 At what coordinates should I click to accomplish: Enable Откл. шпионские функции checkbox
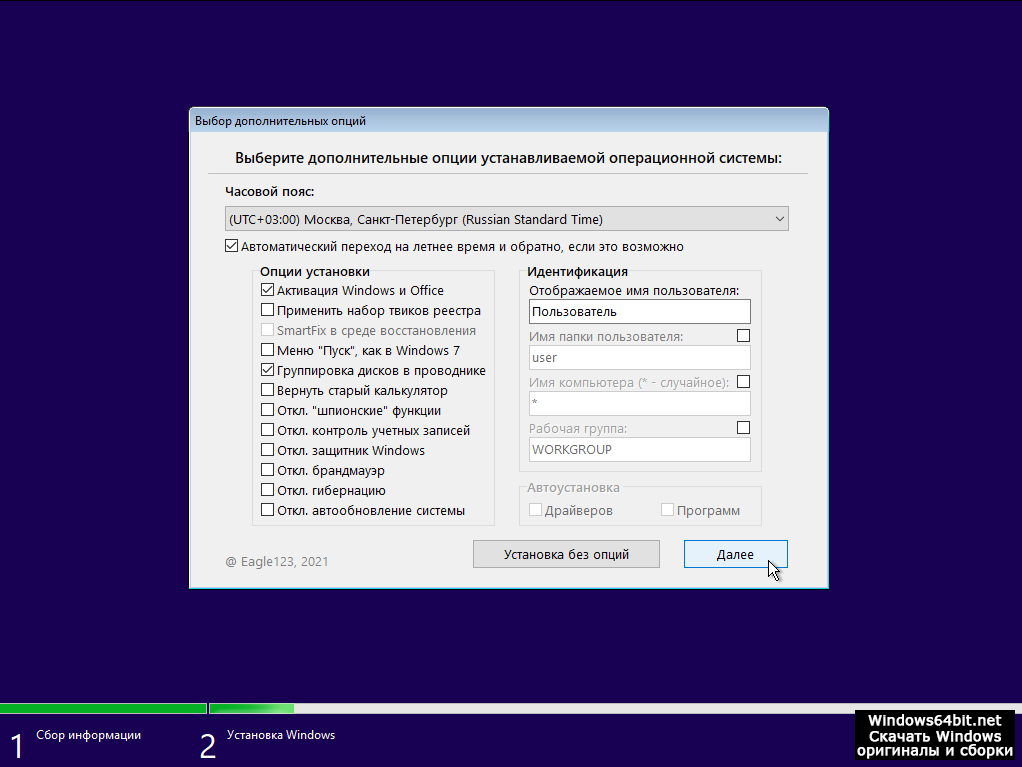(x=267, y=410)
